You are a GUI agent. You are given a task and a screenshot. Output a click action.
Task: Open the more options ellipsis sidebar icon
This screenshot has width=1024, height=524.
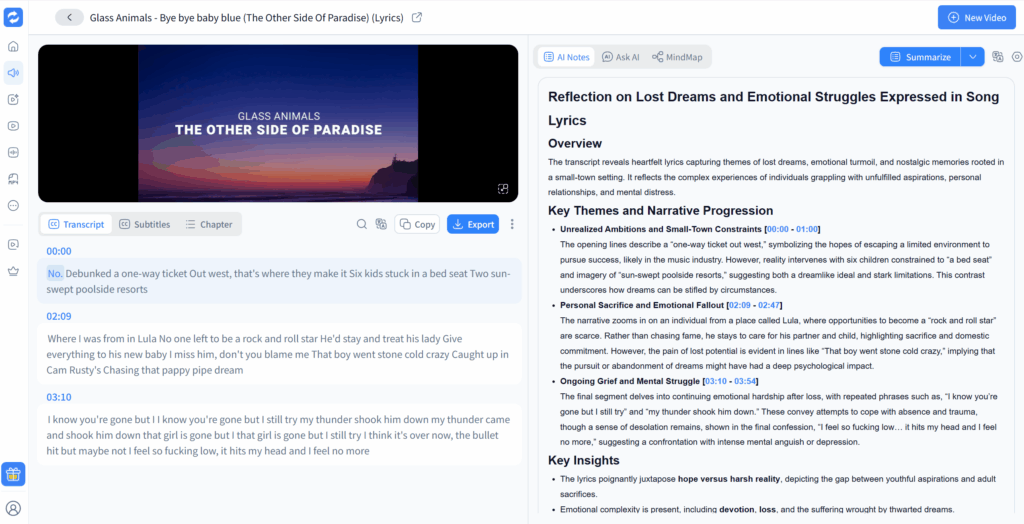point(13,205)
